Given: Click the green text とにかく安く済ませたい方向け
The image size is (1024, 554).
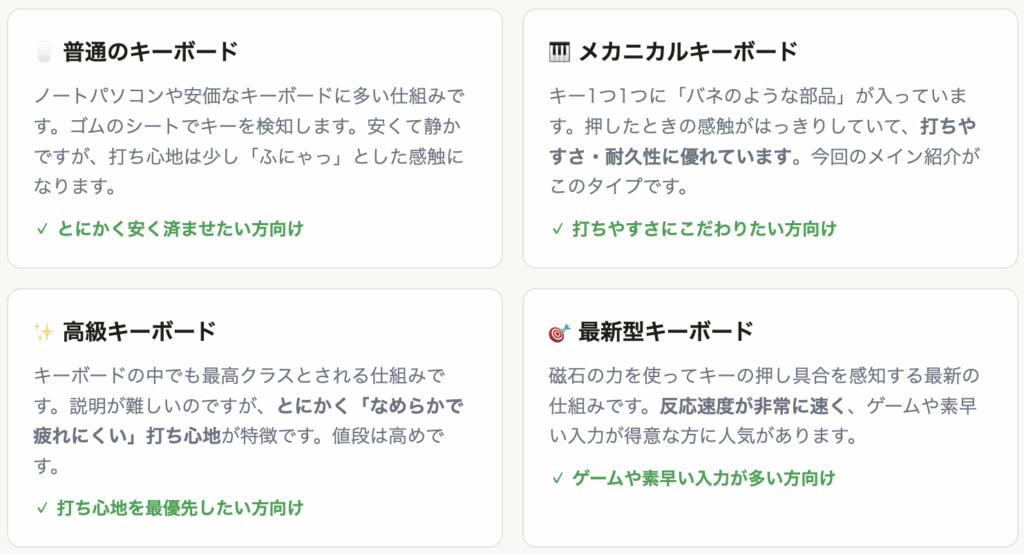Looking at the screenshot, I should 180,229.
